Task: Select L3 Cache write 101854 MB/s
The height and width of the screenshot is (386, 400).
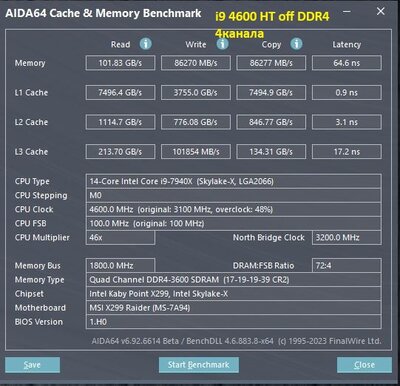Action: coord(196,152)
